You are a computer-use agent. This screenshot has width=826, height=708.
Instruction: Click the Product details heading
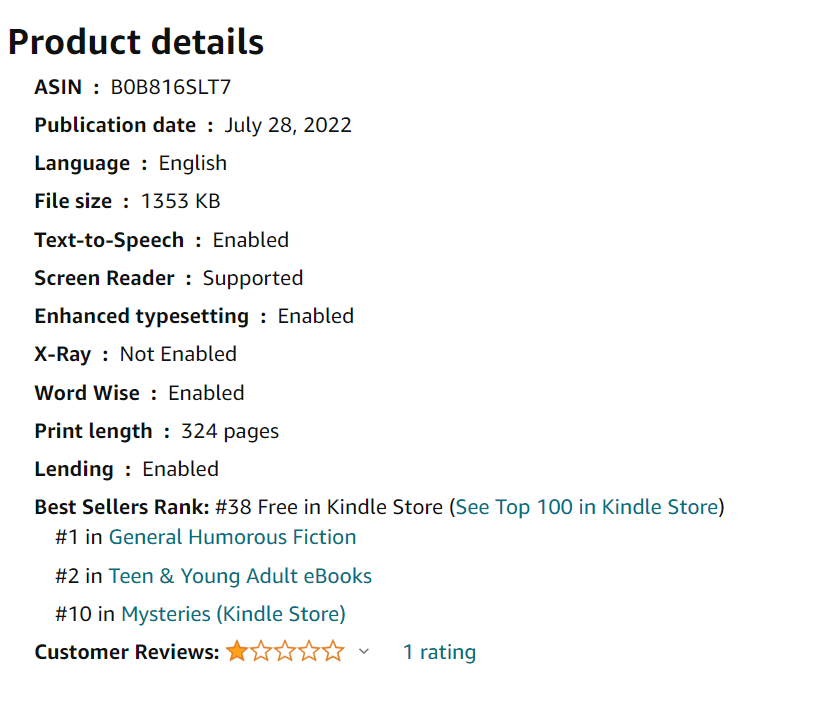coord(136,42)
